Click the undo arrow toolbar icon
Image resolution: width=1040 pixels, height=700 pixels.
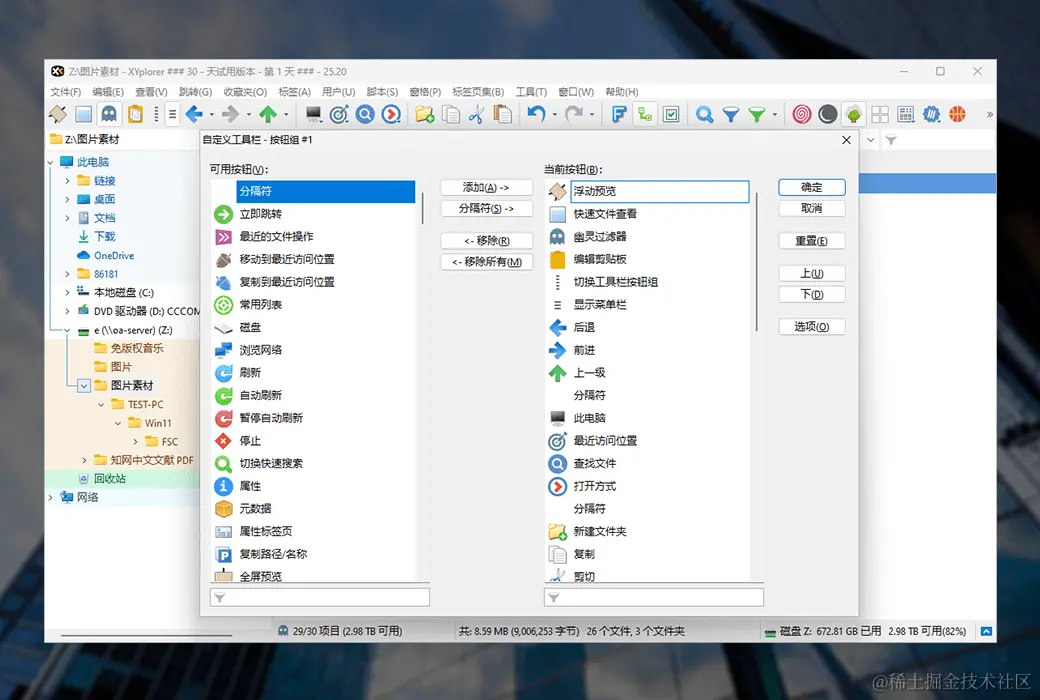536,114
